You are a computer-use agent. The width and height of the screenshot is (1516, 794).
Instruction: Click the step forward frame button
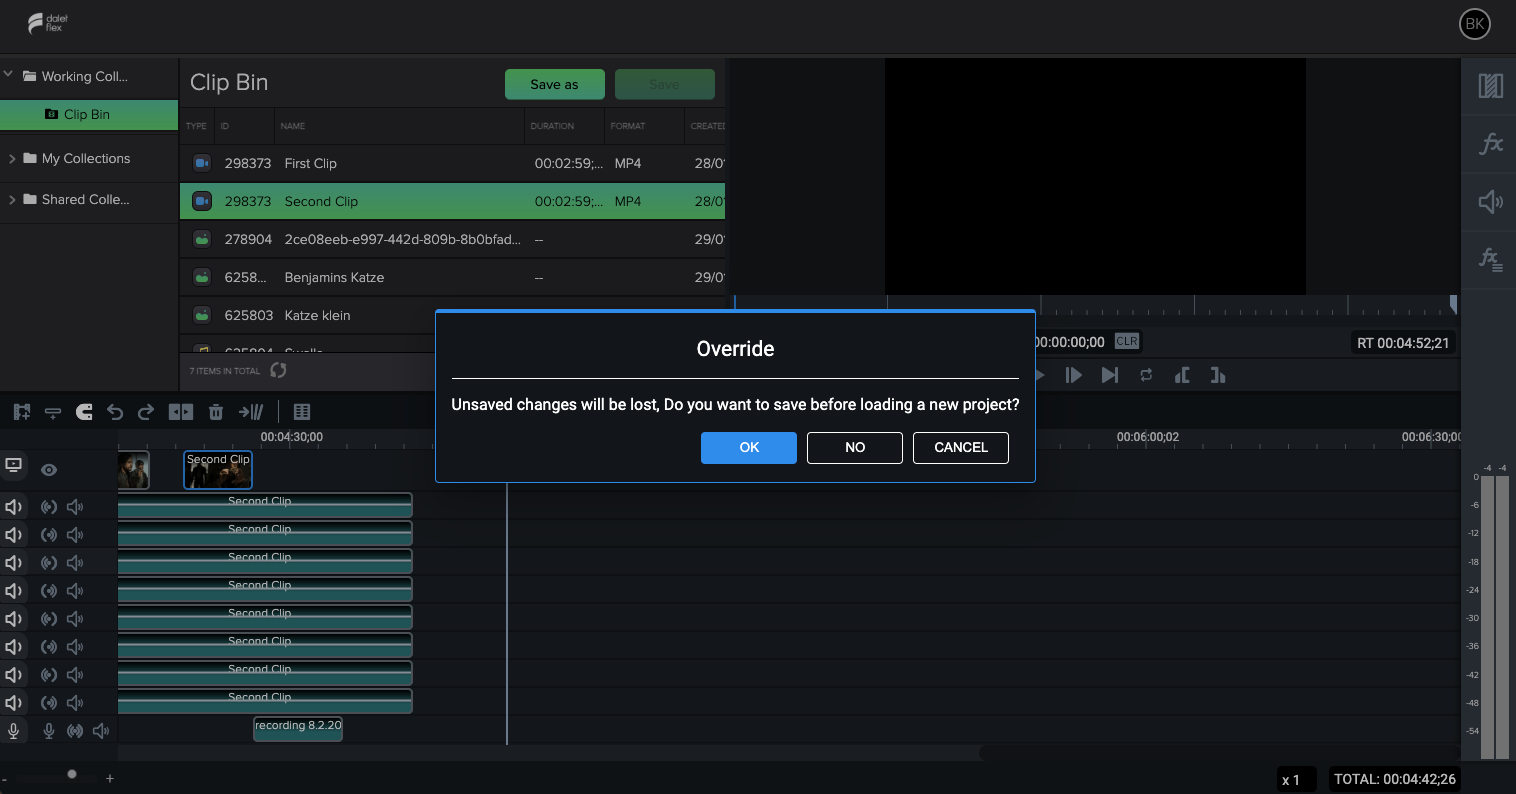coord(1074,375)
